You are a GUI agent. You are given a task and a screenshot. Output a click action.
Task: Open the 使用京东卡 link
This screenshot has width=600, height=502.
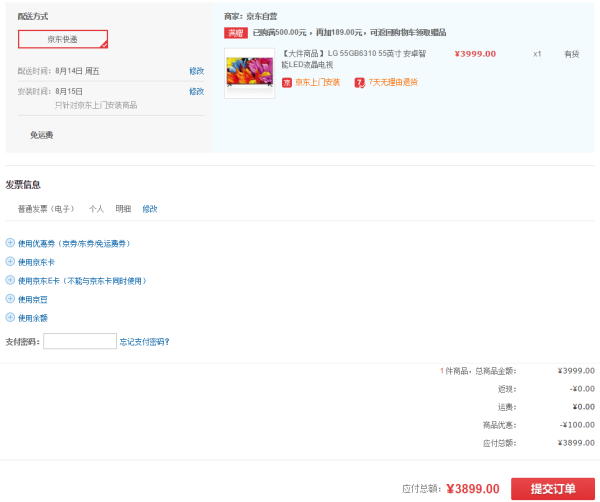pos(36,262)
